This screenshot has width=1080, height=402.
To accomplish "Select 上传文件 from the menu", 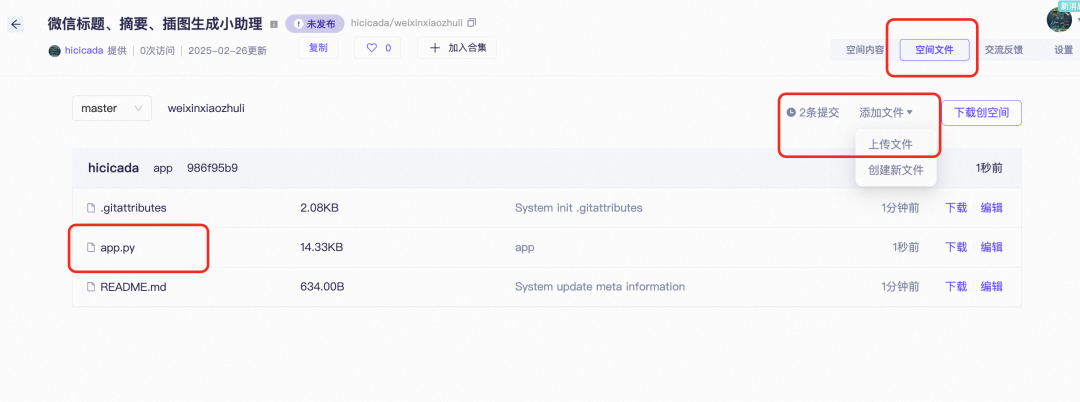I will [890, 144].
